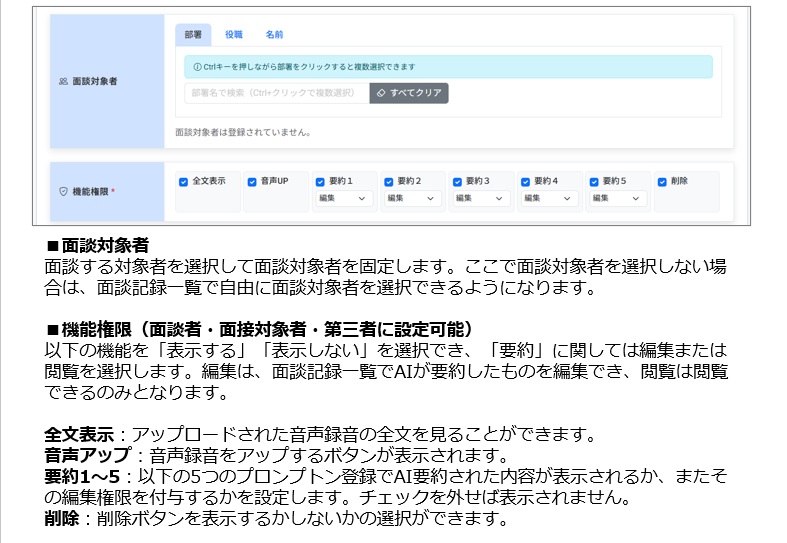
Task: Open the 名前 tab
Action: click(x=273, y=35)
